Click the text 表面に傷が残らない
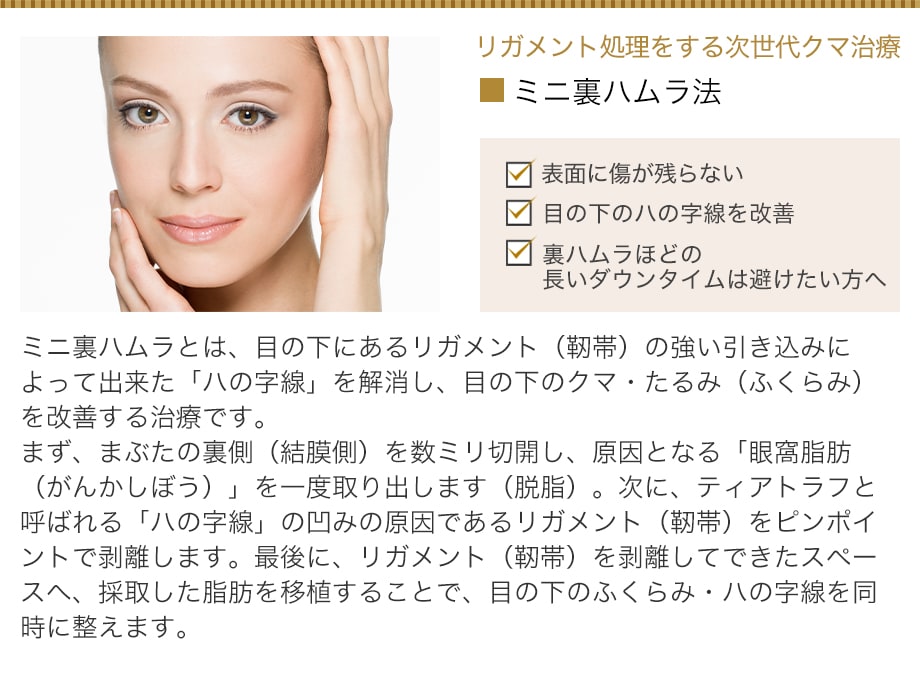The height and width of the screenshot is (673, 920). tap(642, 174)
